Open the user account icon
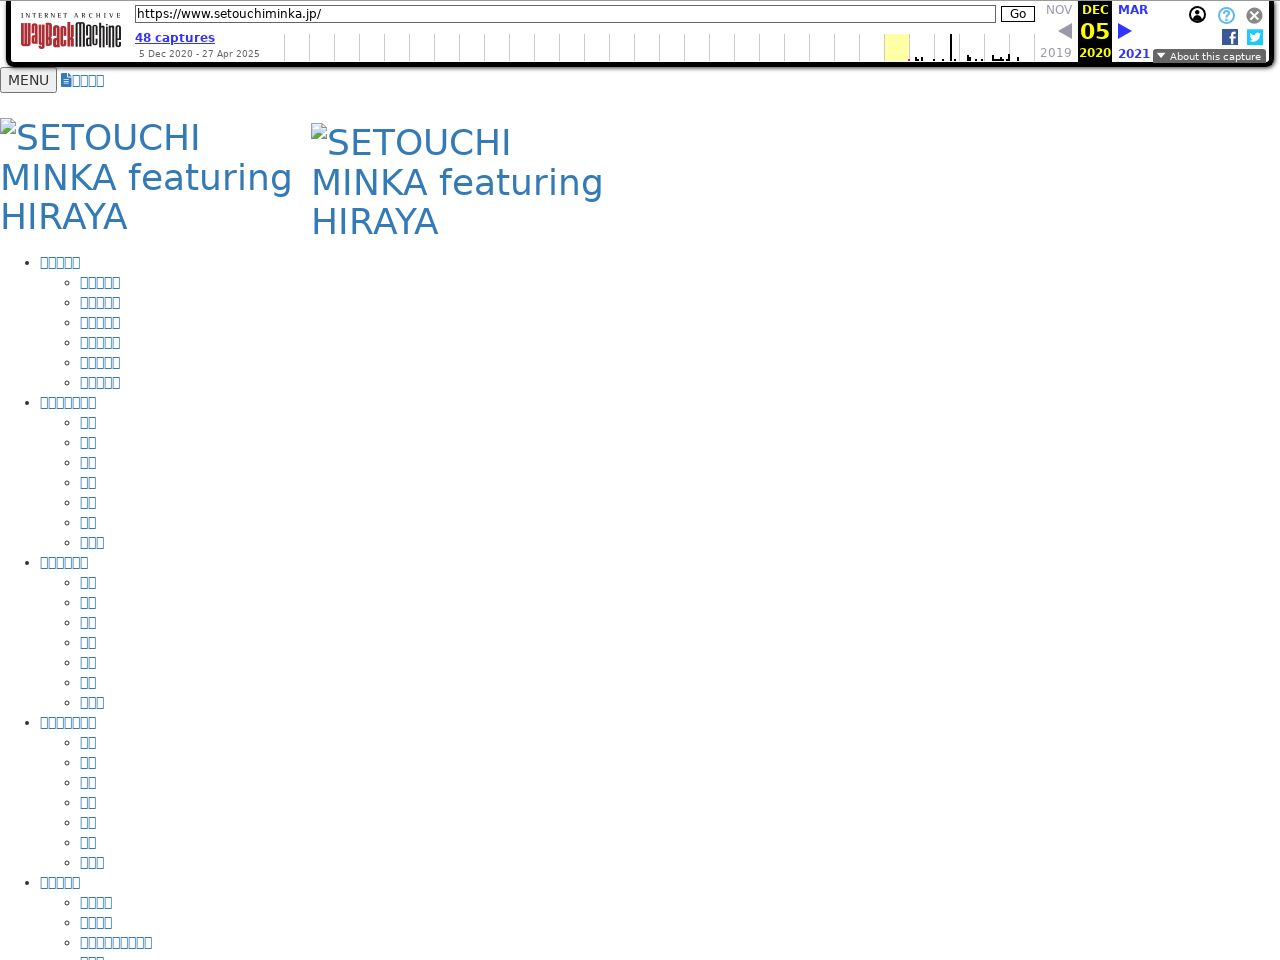Image resolution: width=1280 pixels, height=960 pixels. (1197, 15)
